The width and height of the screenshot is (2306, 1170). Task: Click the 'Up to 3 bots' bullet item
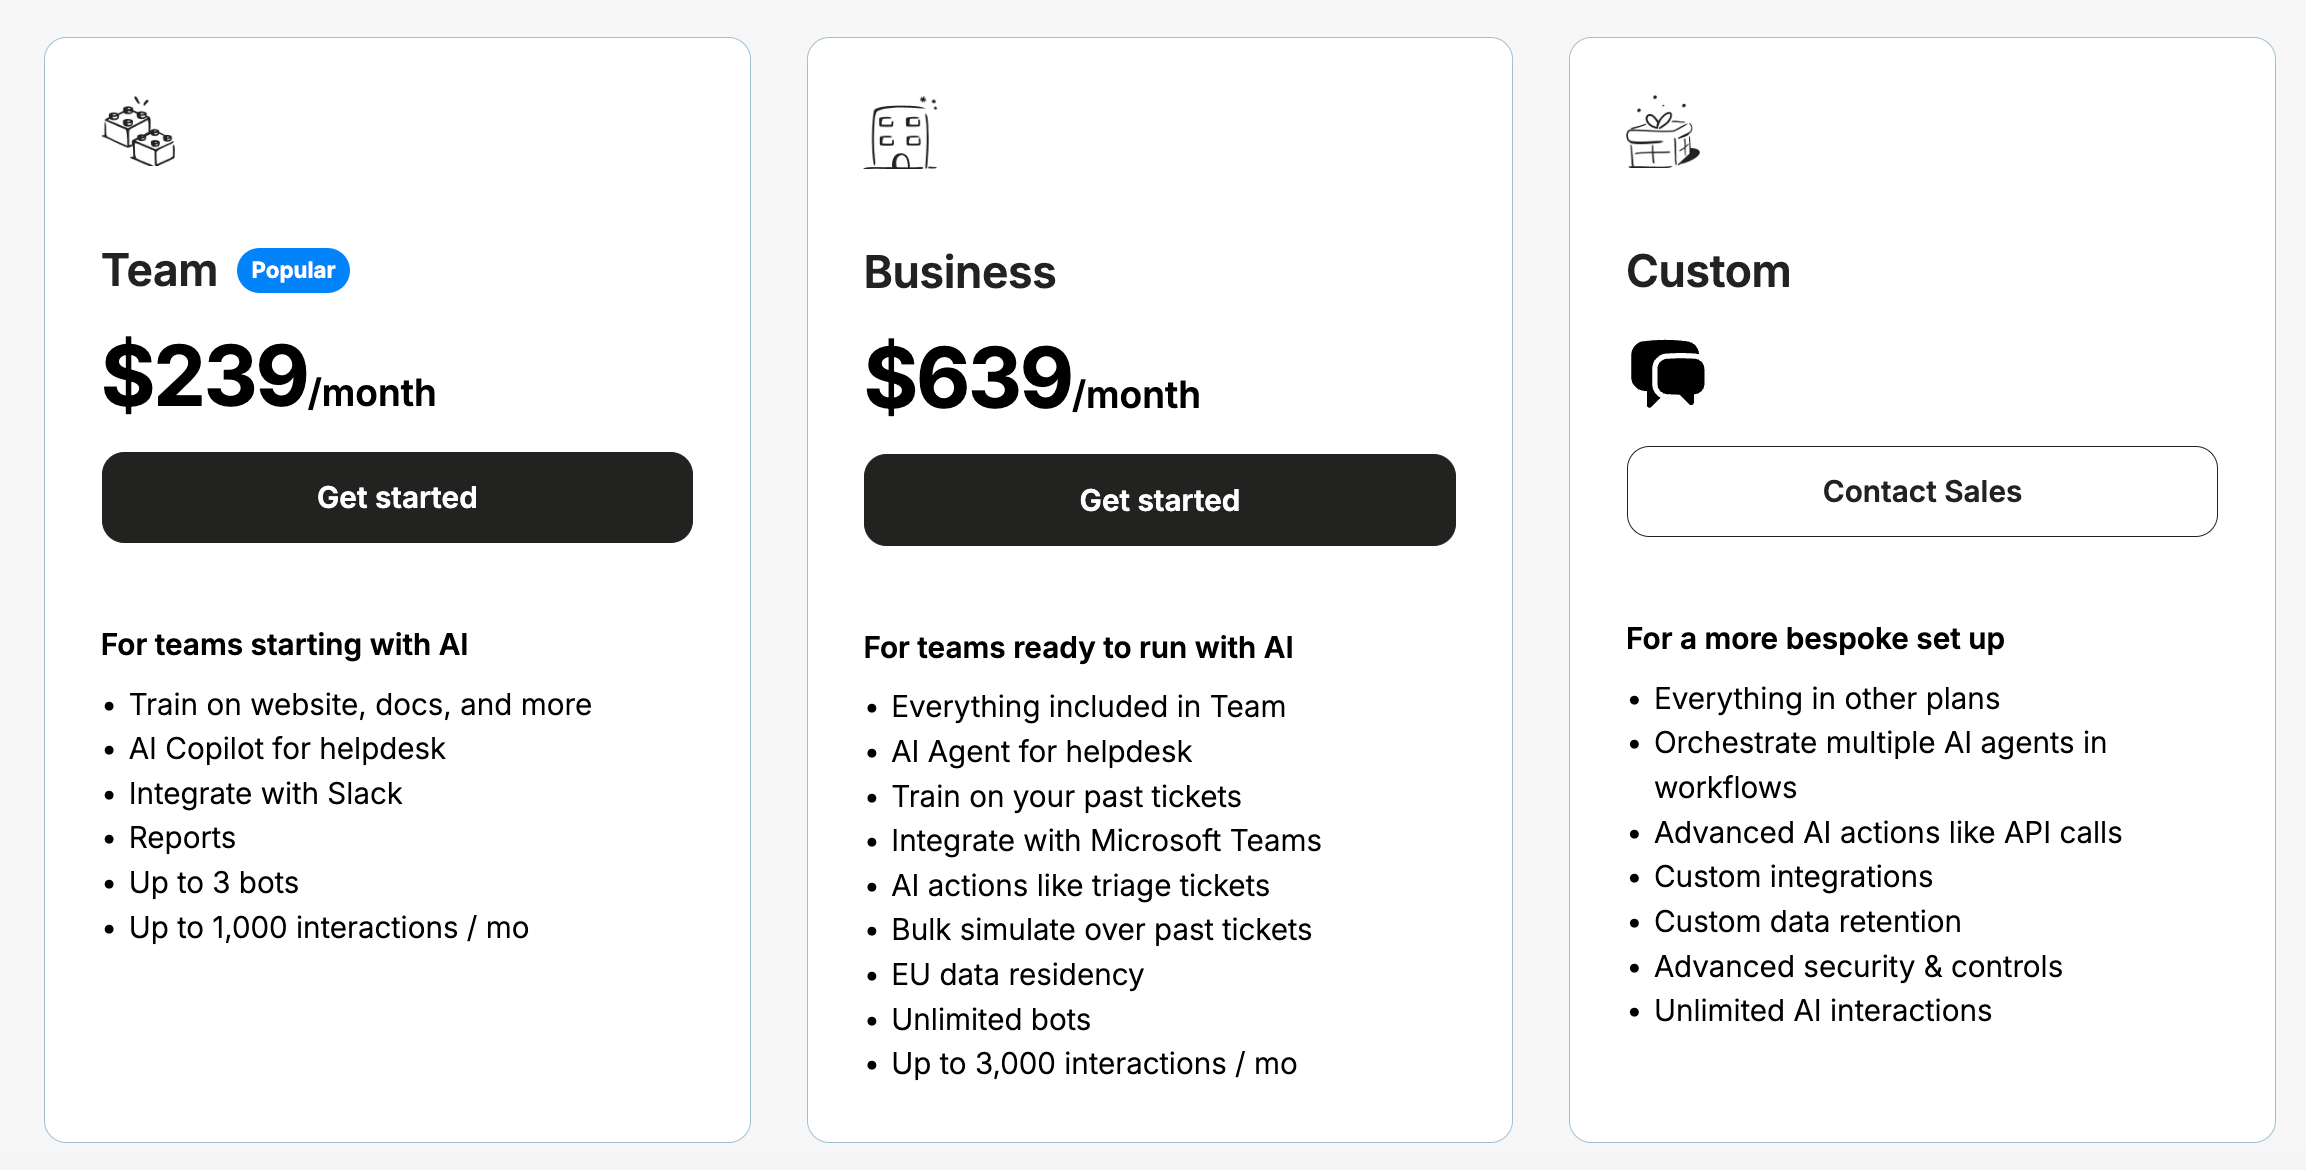(x=213, y=882)
